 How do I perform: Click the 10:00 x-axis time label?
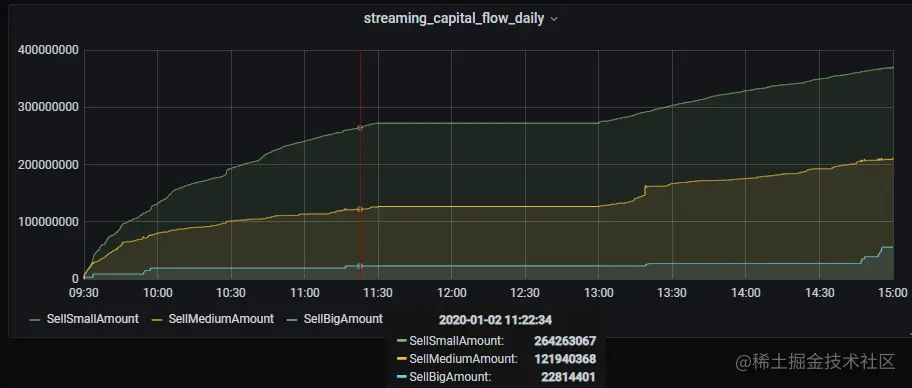tap(158, 293)
